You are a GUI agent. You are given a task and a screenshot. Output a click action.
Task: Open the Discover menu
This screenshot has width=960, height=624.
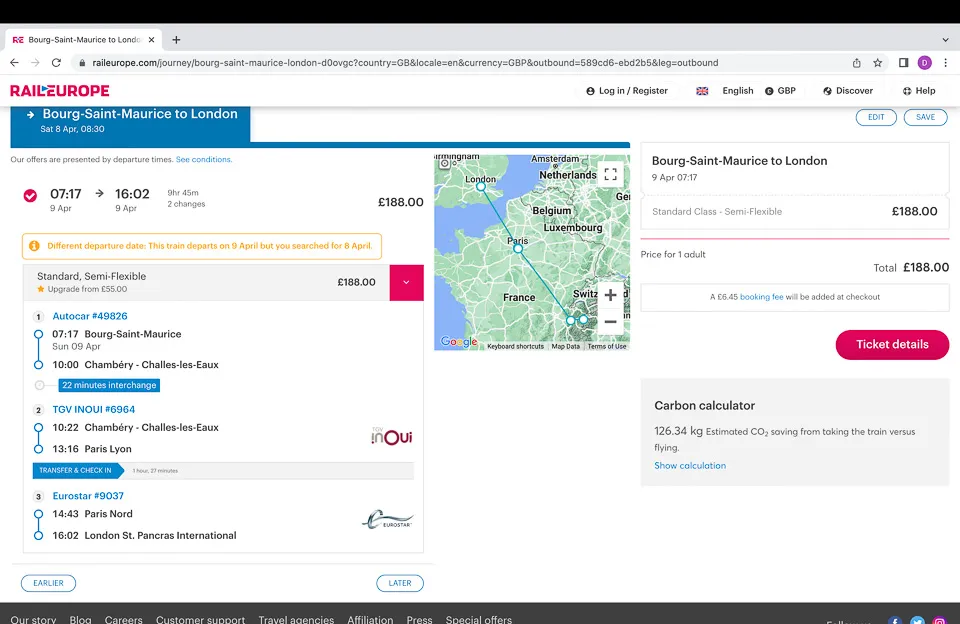click(x=848, y=91)
